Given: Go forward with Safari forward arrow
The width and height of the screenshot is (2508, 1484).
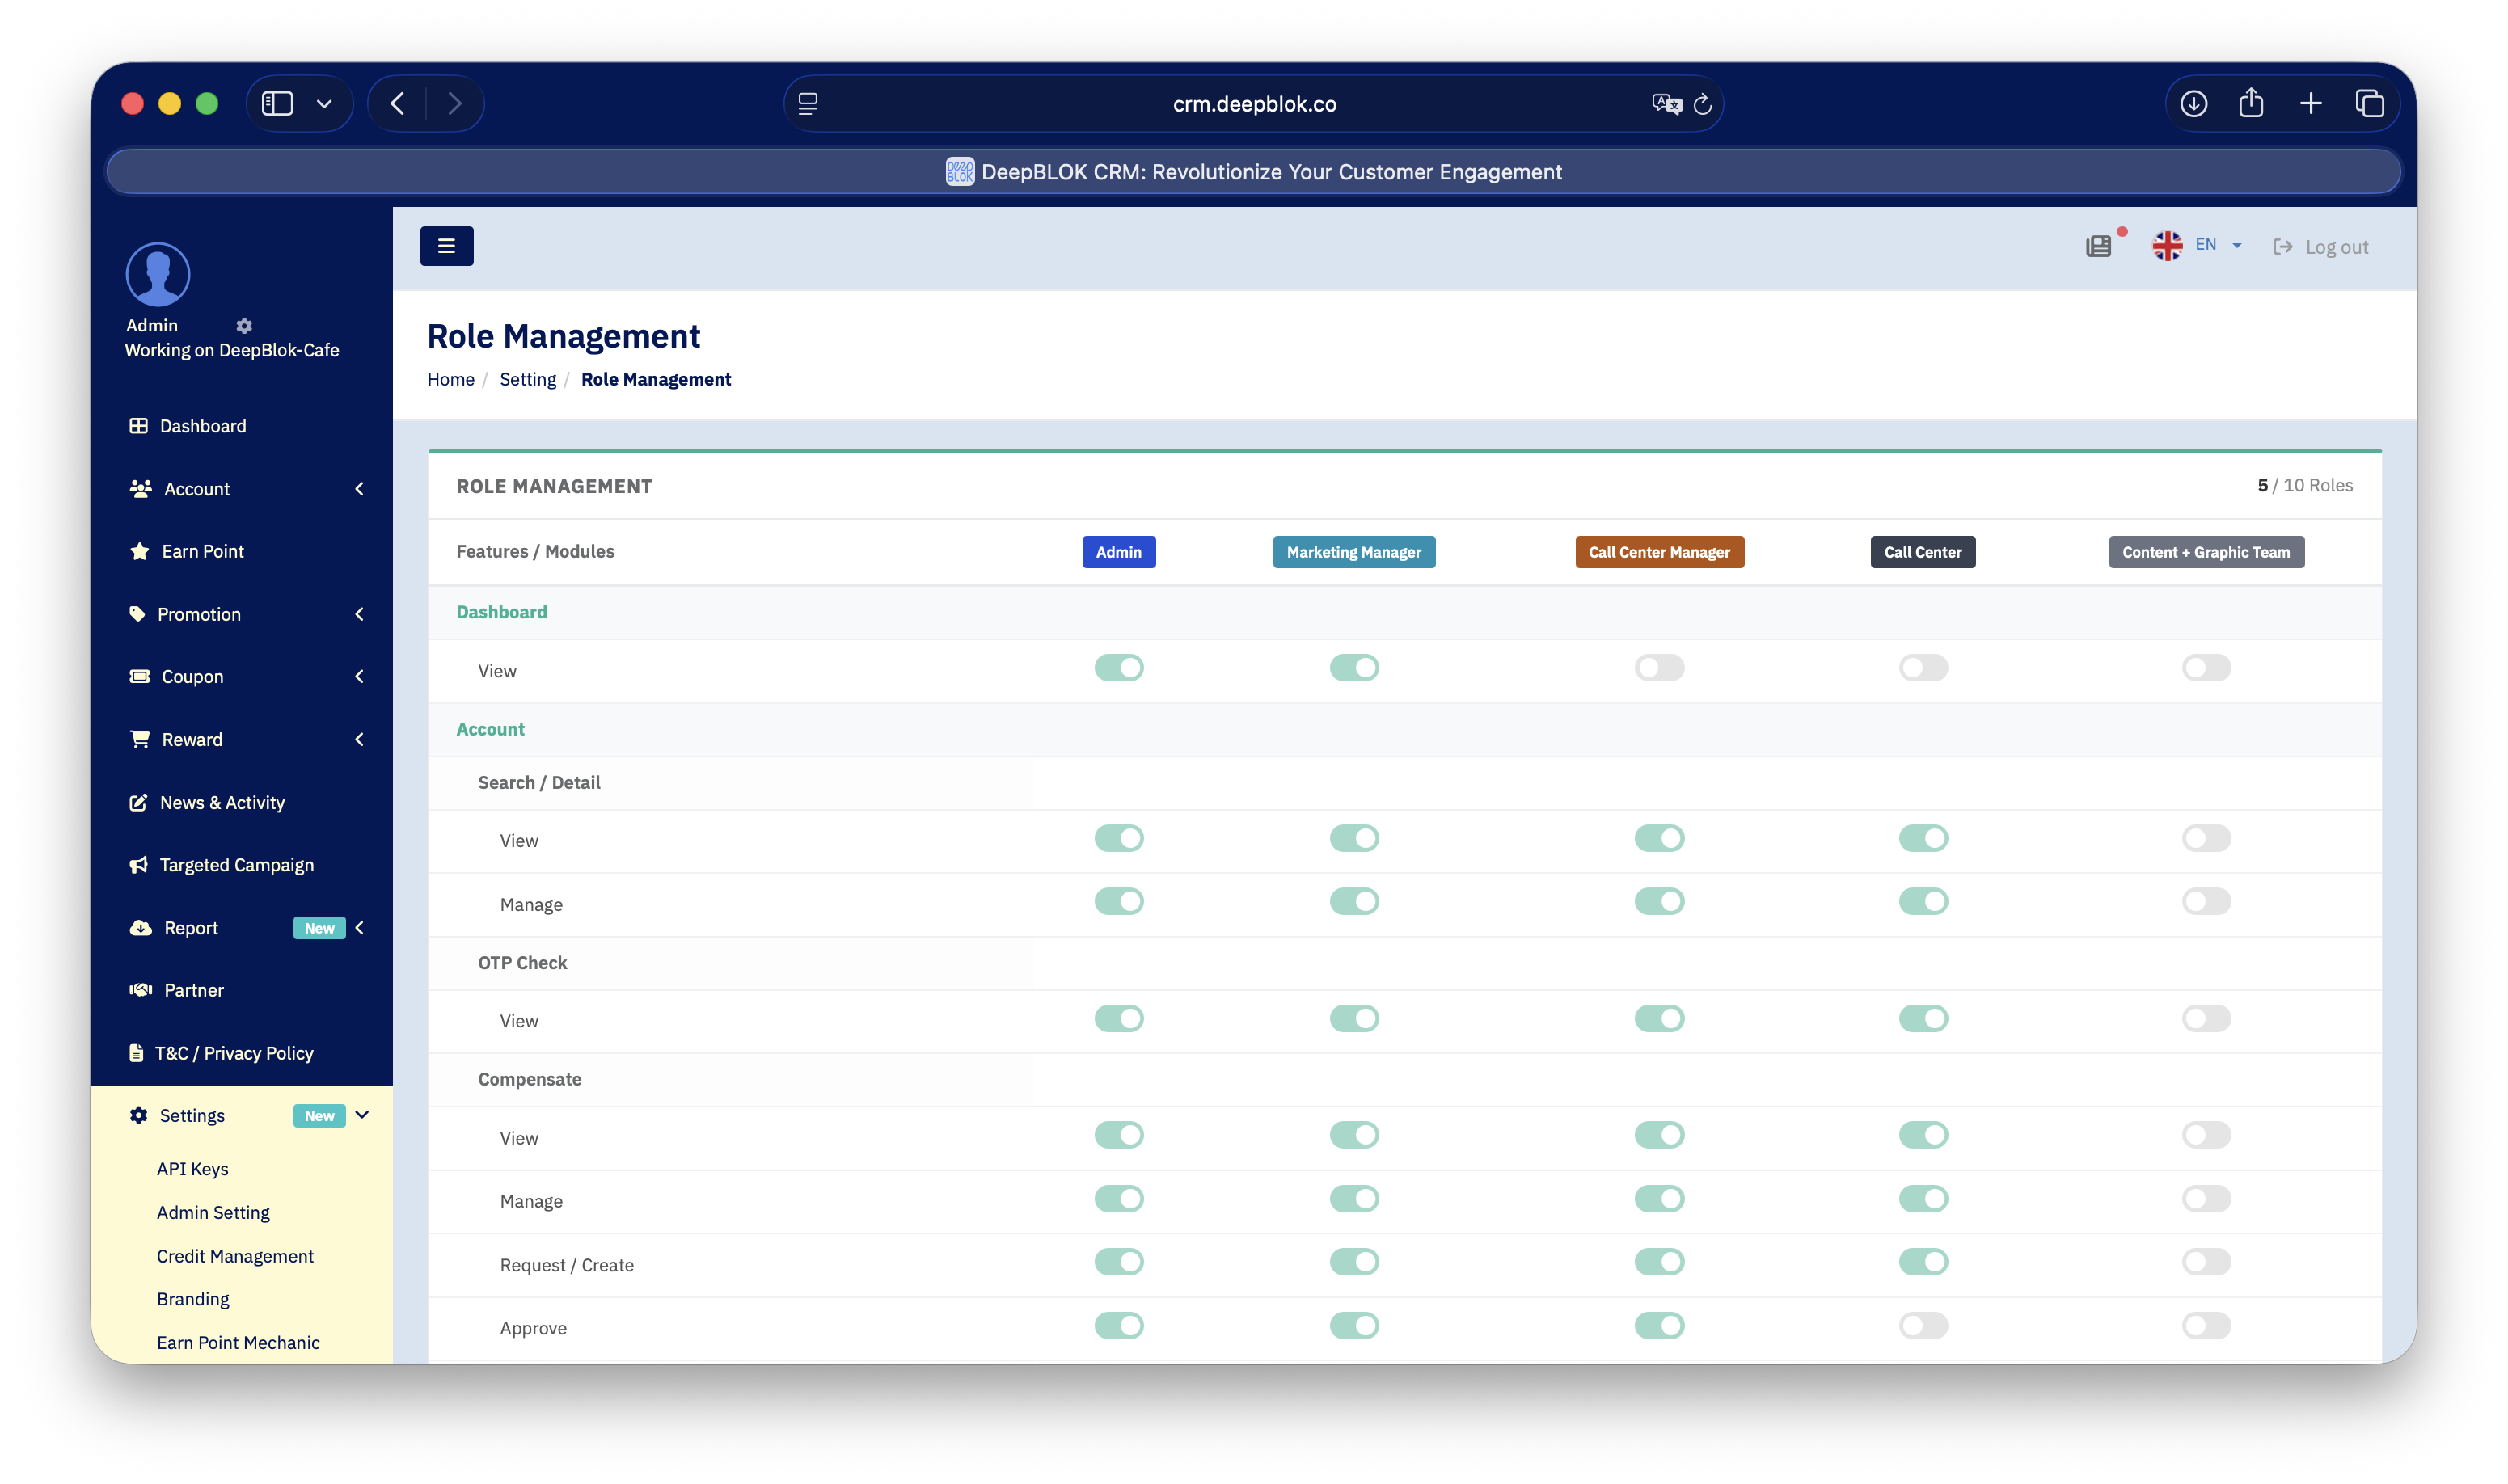Looking at the screenshot, I should click(x=455, y=103).
